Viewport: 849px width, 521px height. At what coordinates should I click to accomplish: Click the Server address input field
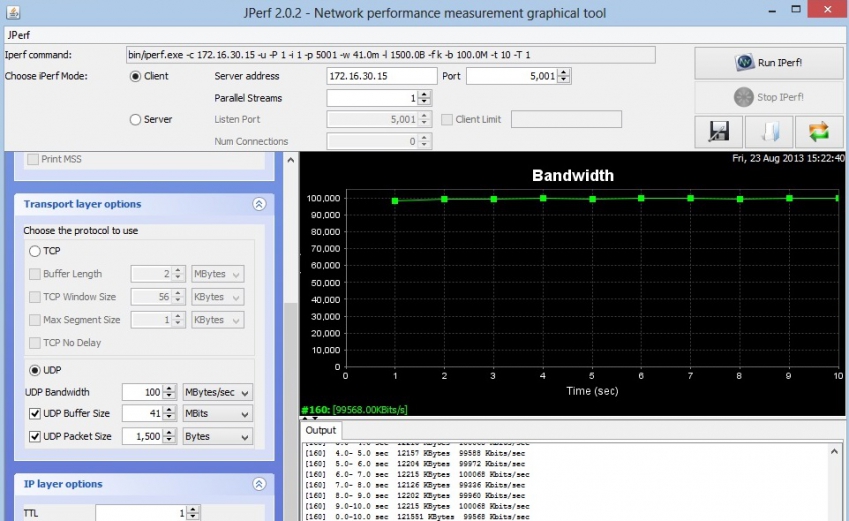coord(382,76)
